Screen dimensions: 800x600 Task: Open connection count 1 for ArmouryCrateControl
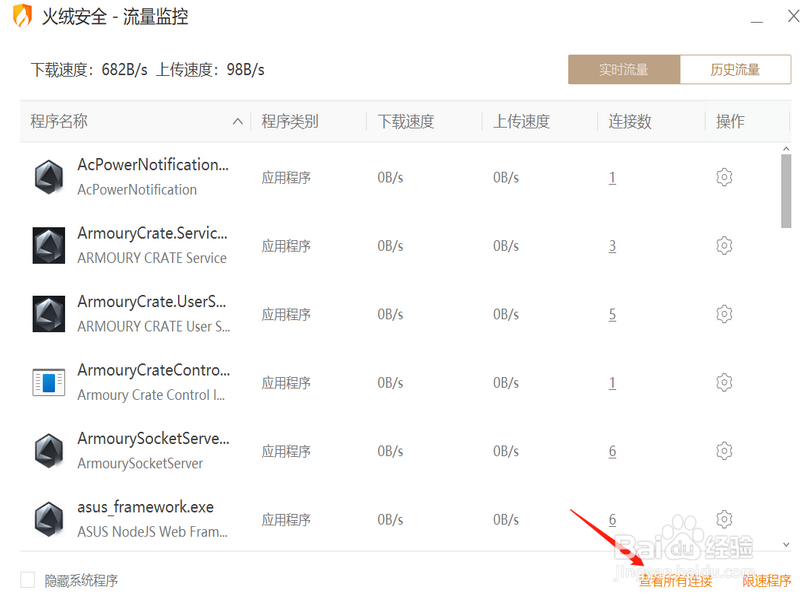612,383
